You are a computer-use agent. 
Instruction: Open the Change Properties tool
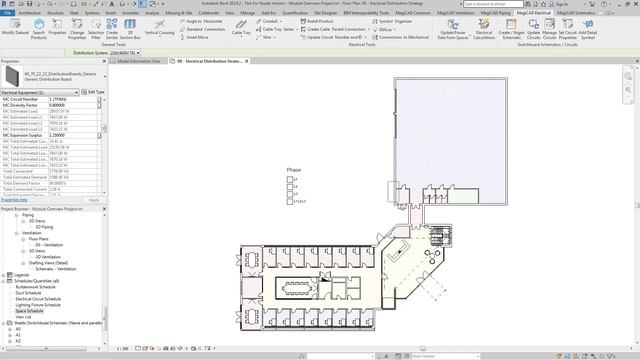point(77,29)
